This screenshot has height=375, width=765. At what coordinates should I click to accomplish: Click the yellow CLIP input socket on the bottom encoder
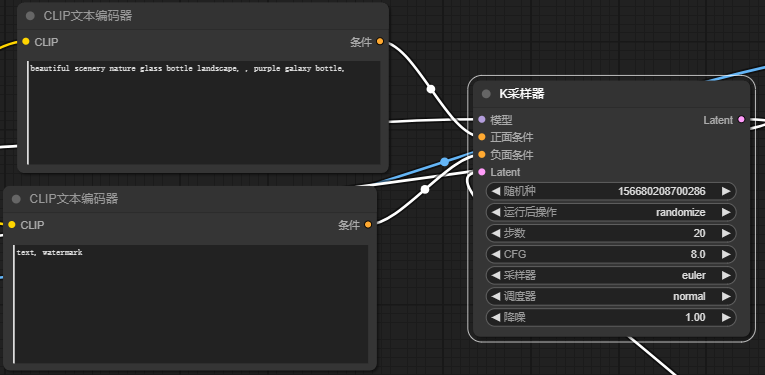pyautogui.click(x=12, y=225)
